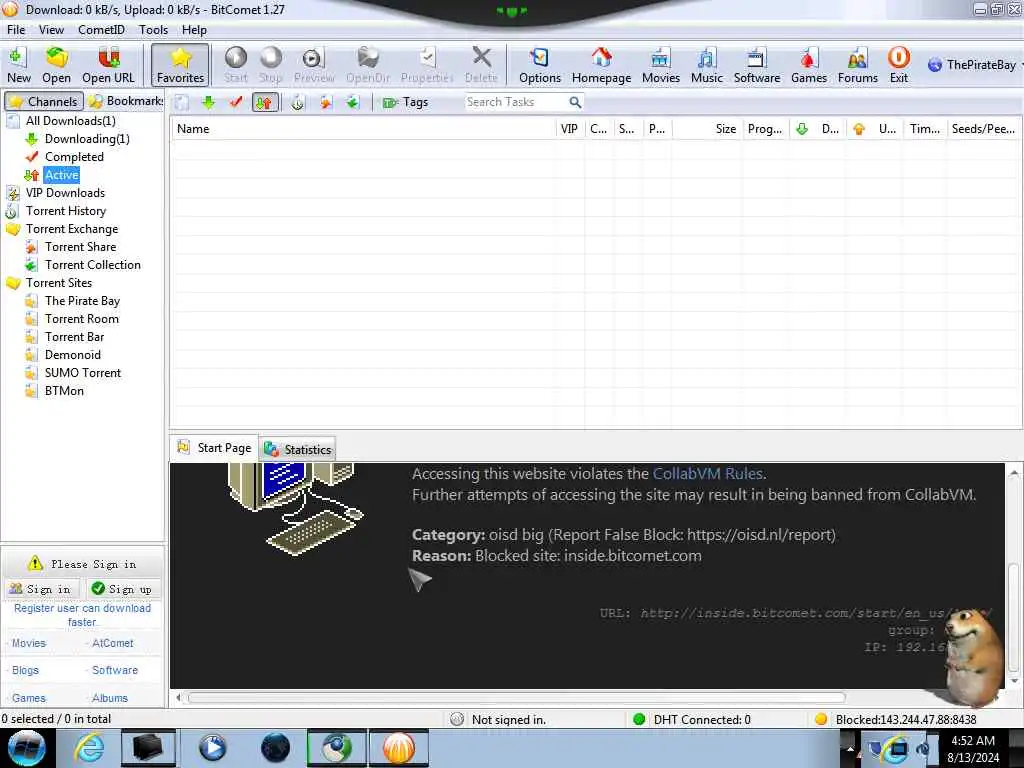Image resolution: width=1024 pixels, height=768 pixels.
Task: Sort task list by Size column
Action: click(x=707, y=129)
